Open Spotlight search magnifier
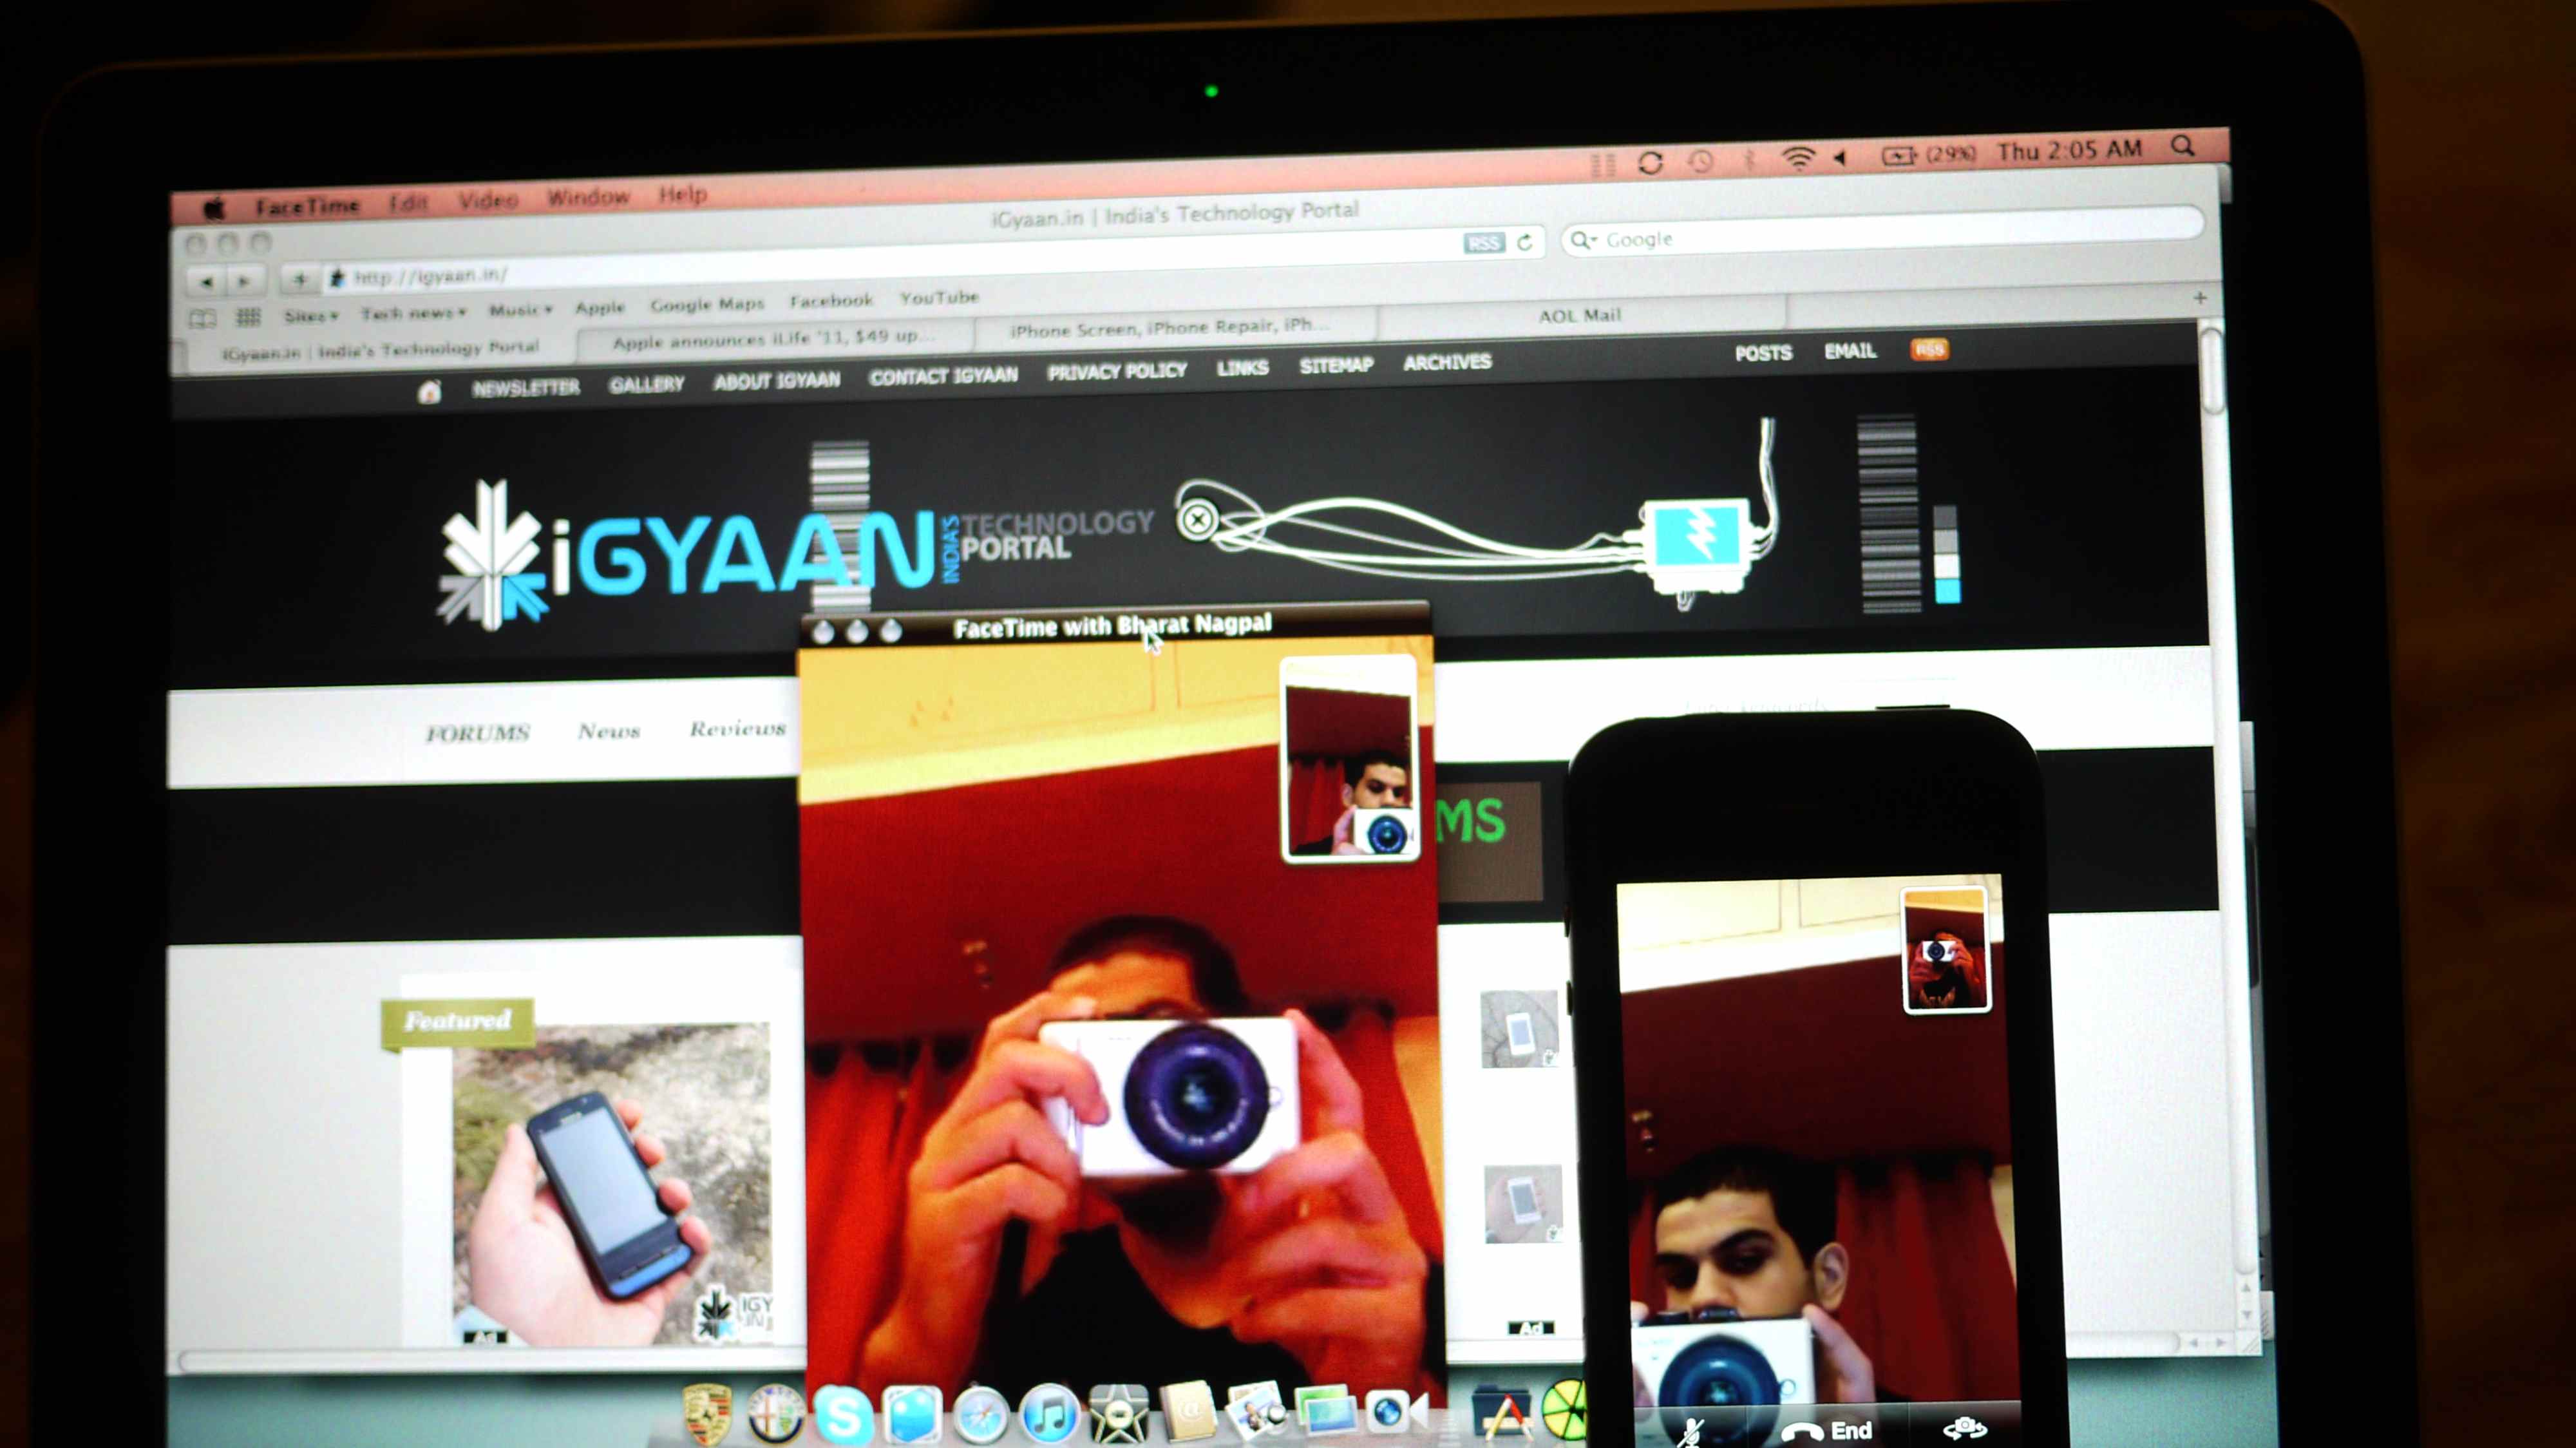The width and height of the screenshot is (2576, 1448). (x=2183, y=147)
